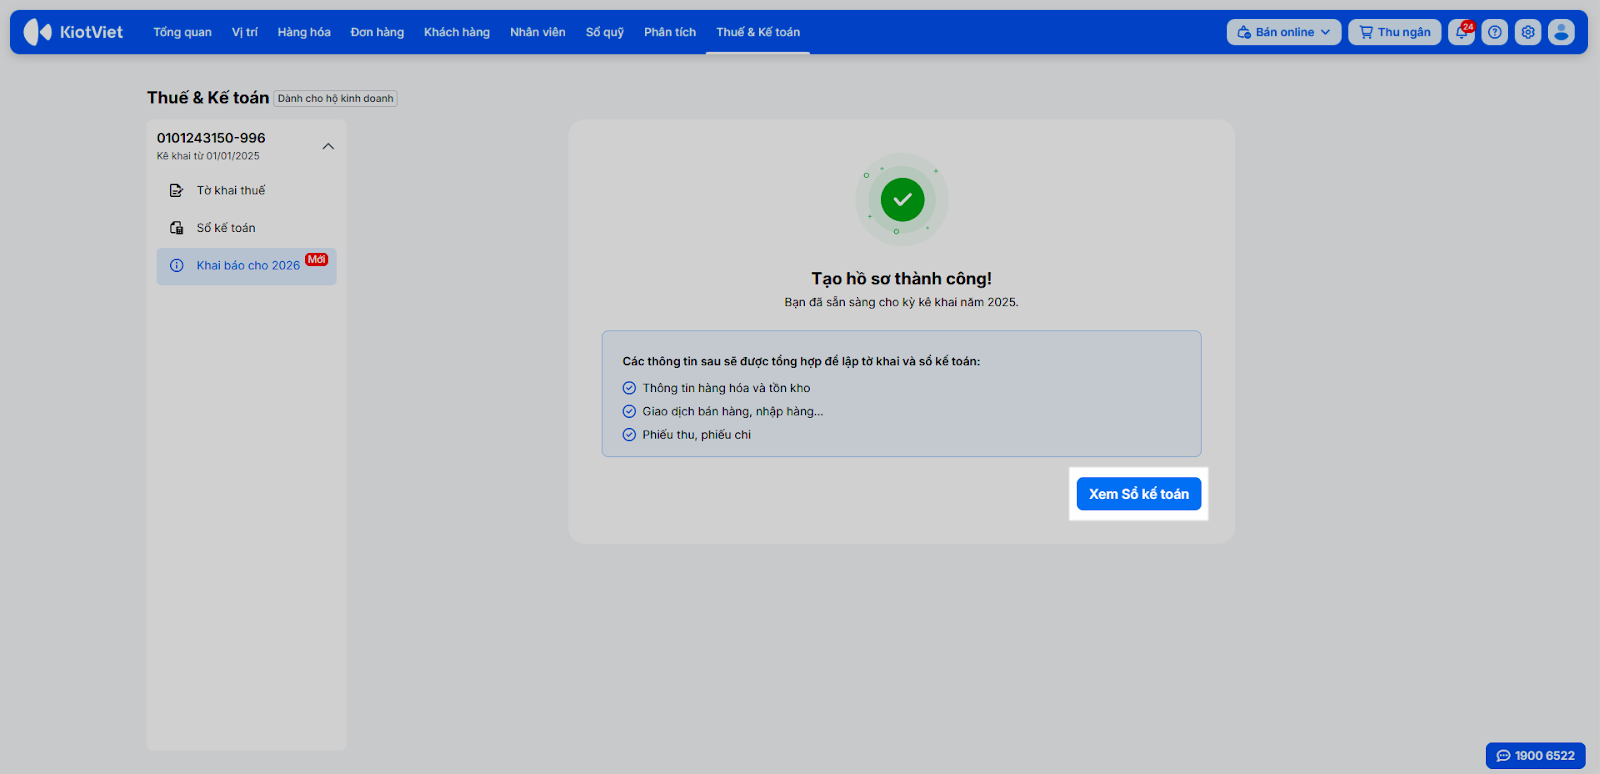Click the check icon beside Thông tin hàng hóa

tap(629, 388)
